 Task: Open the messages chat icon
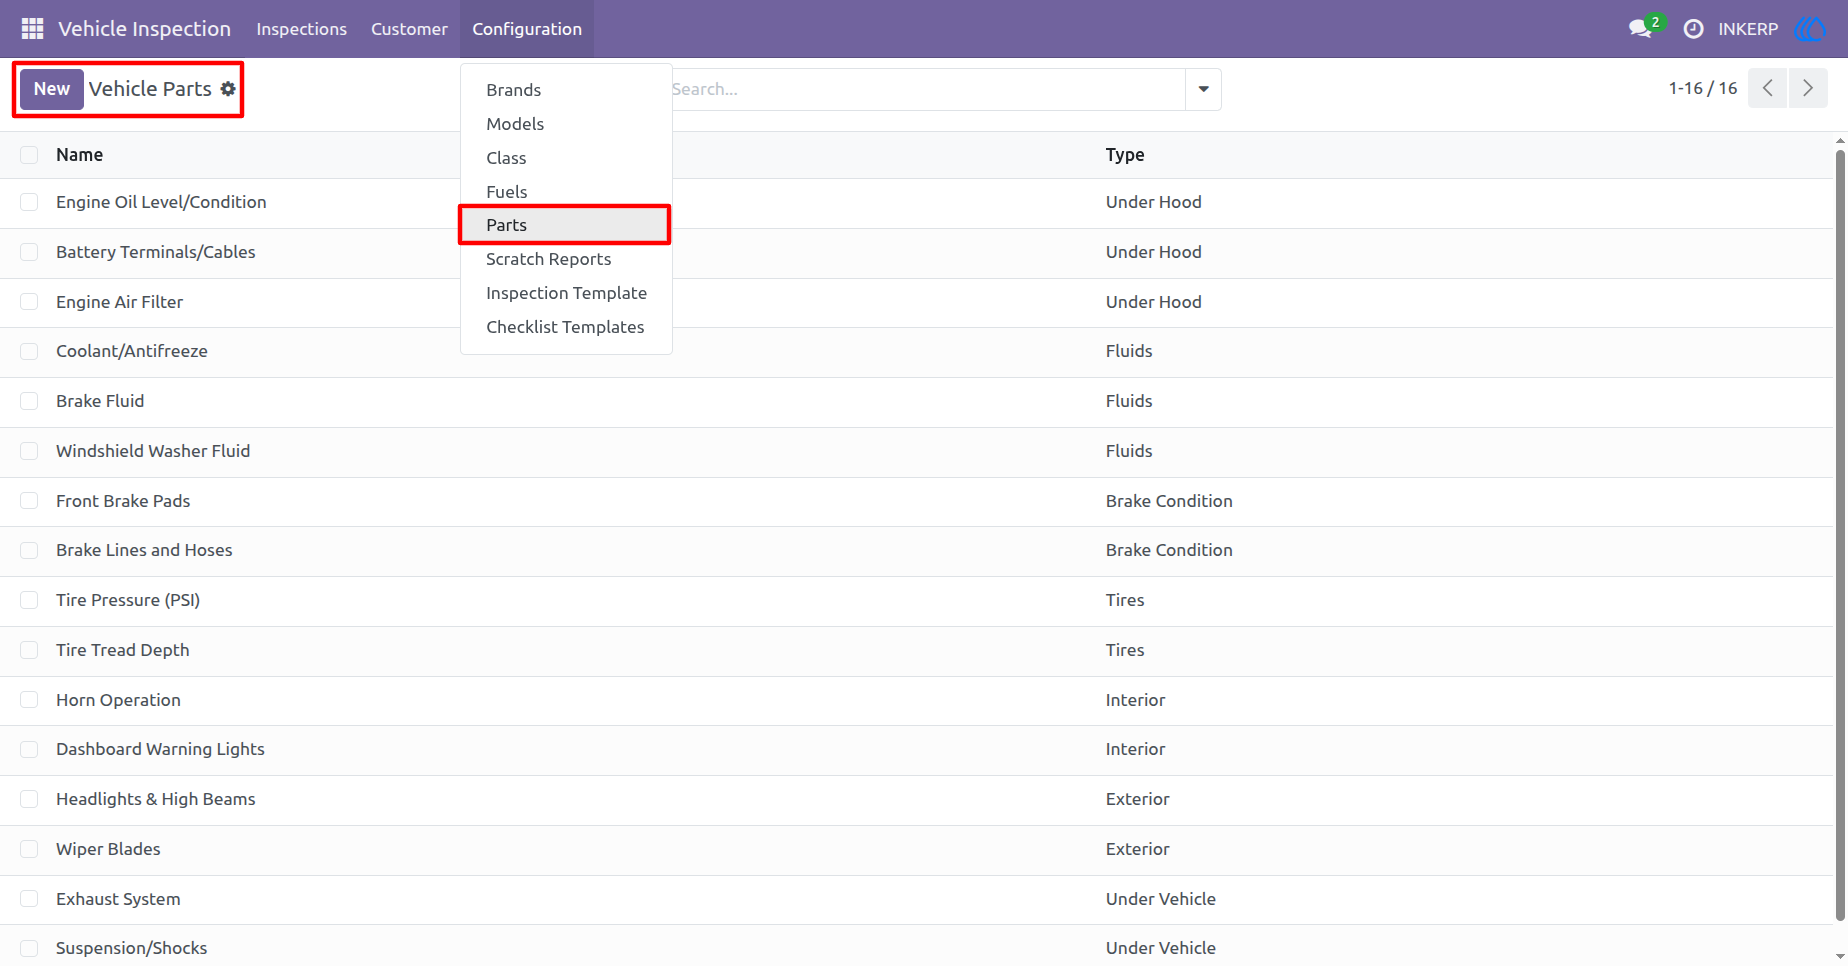(x=1640, y=29)
